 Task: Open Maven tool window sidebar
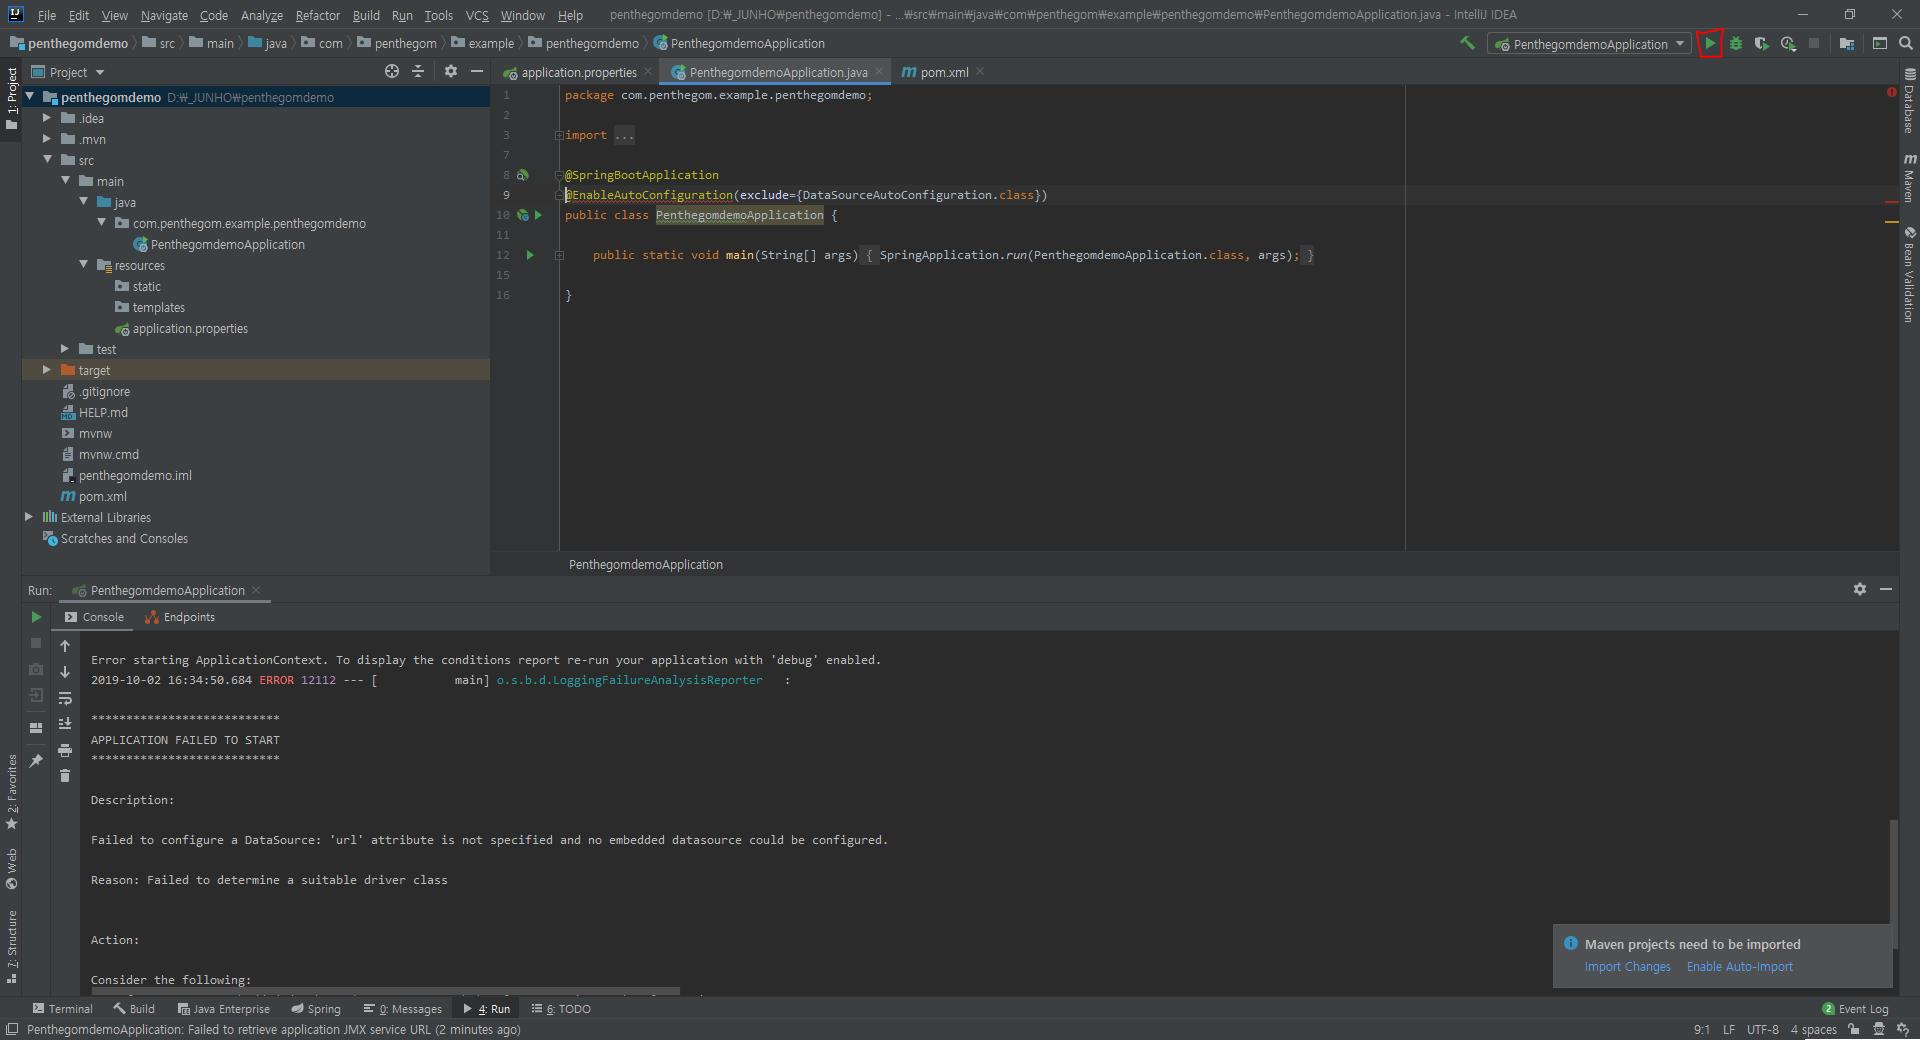[x=1909, y=178]
